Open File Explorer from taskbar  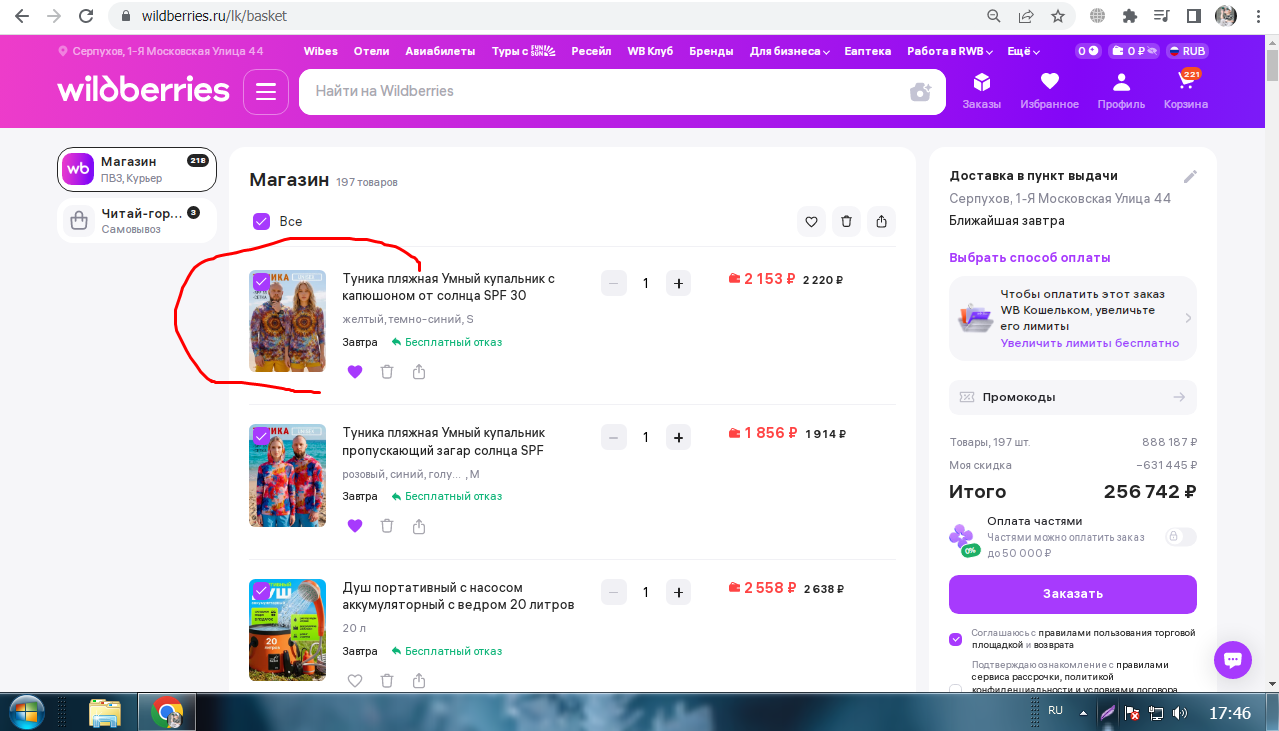pos(105,713)
